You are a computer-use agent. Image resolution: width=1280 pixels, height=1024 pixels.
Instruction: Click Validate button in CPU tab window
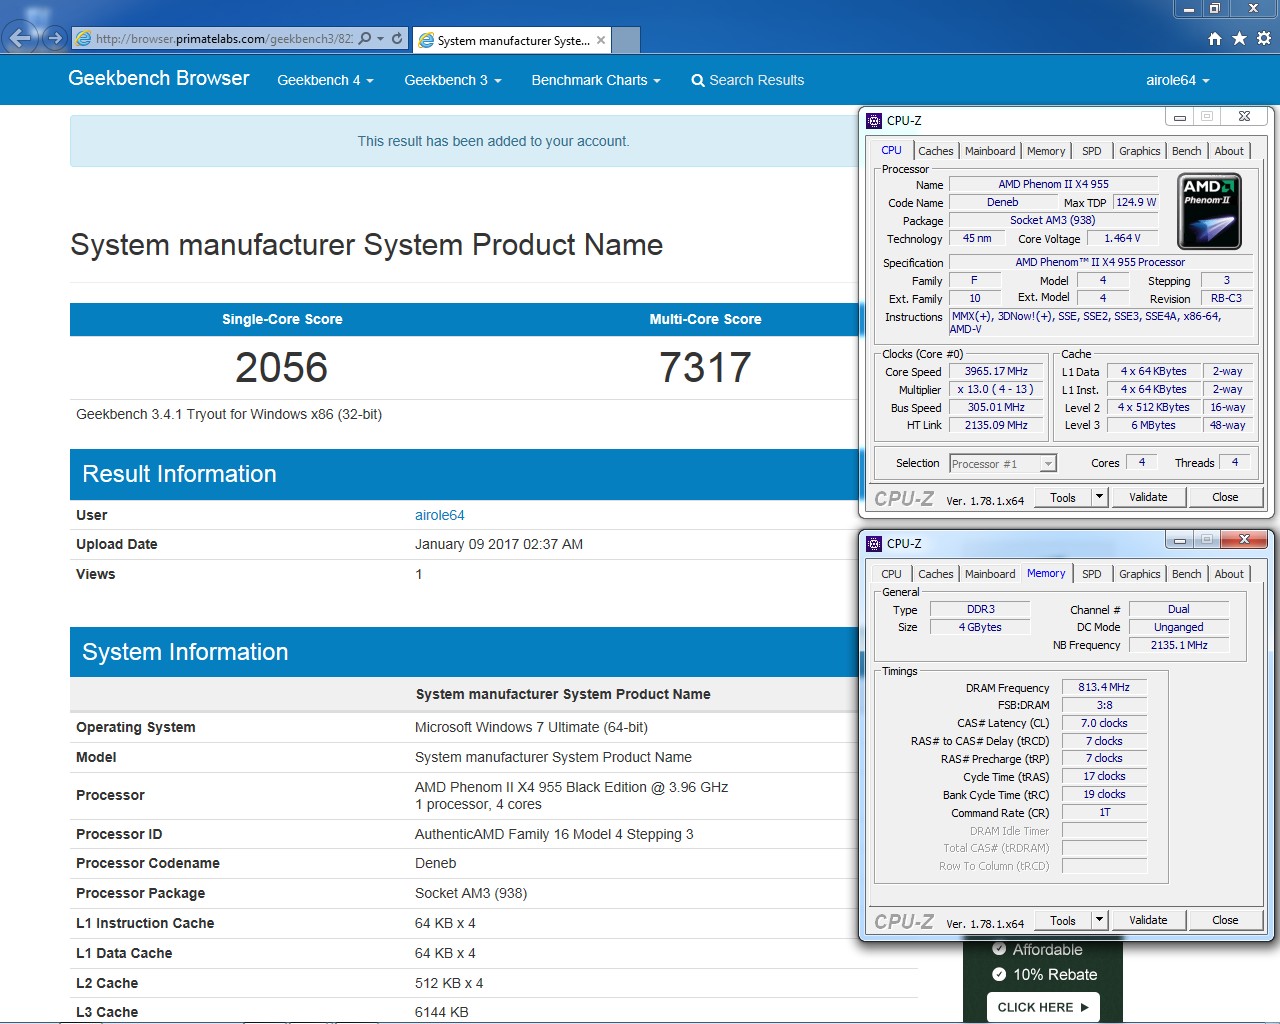(1148, 497)
